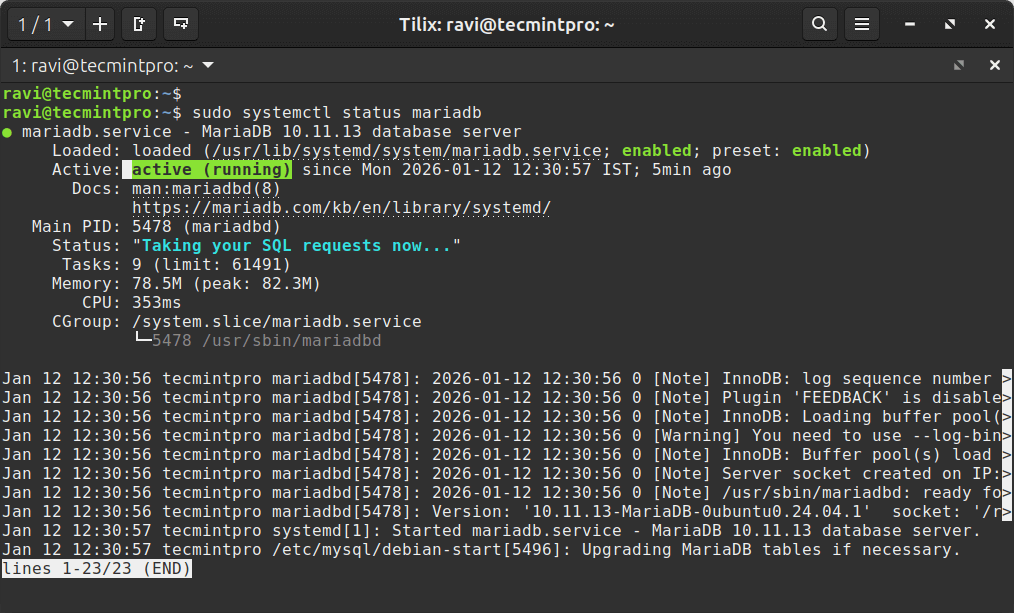
Task: Open the Tilix hamburger menu
Action: tap(861, 23)
